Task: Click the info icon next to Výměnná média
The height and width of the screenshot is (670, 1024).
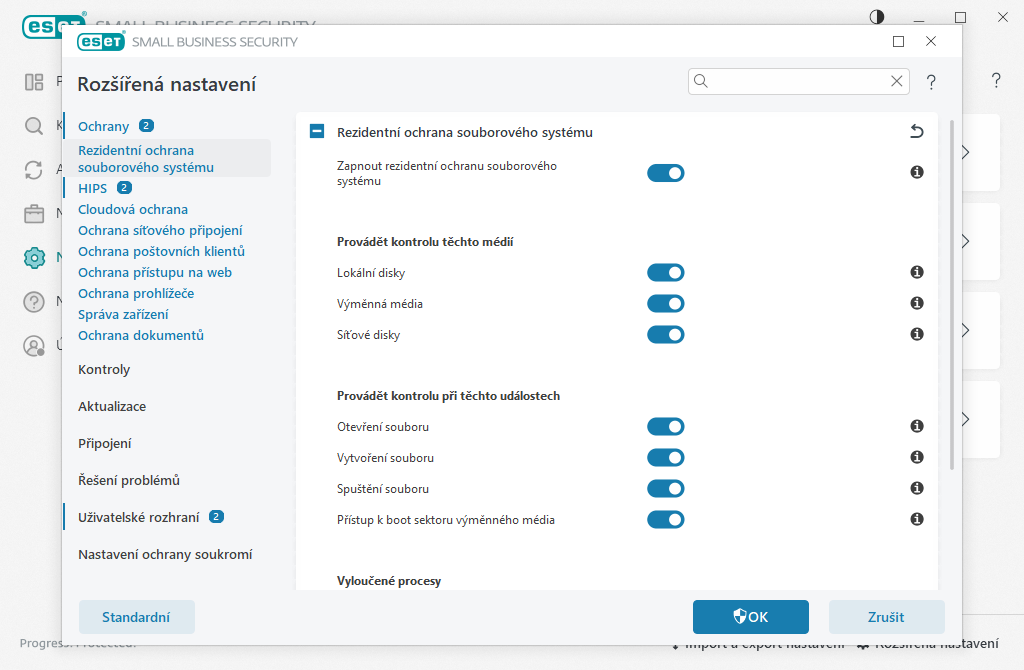Action: [x=916, y=304]
